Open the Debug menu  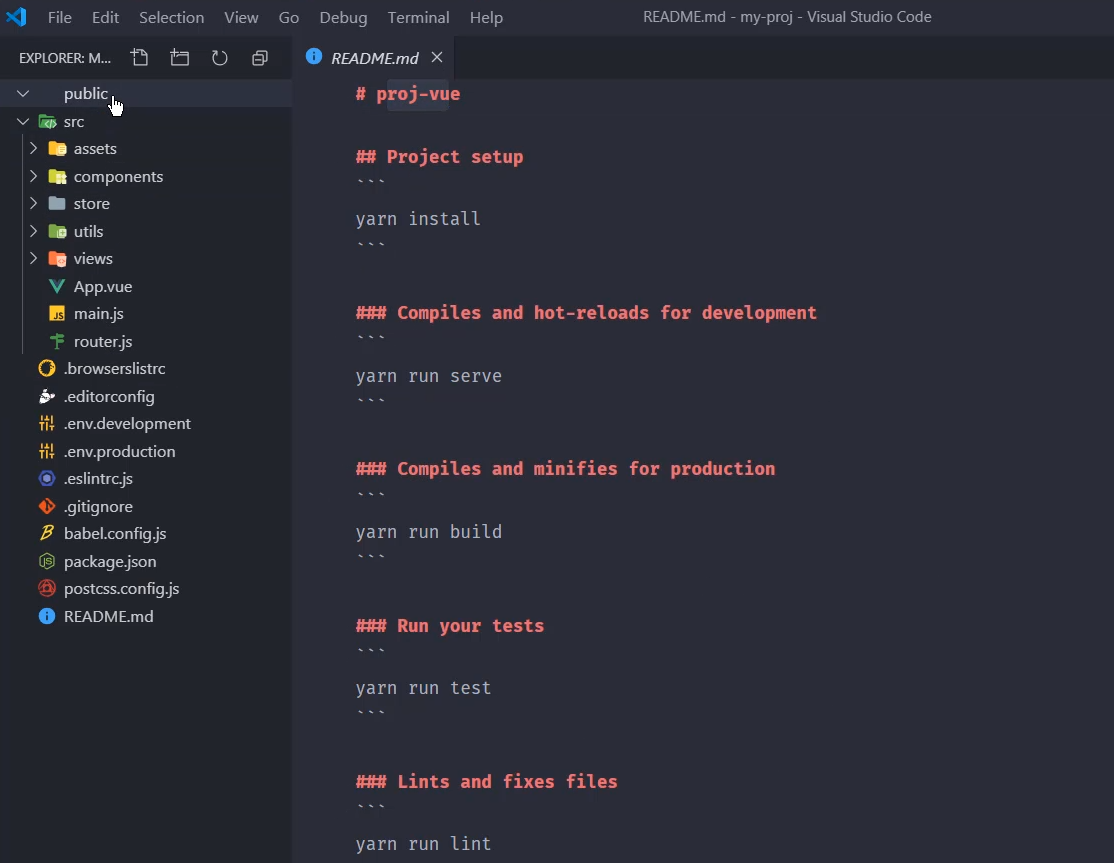pyautogui.click(x=343, y=17)
